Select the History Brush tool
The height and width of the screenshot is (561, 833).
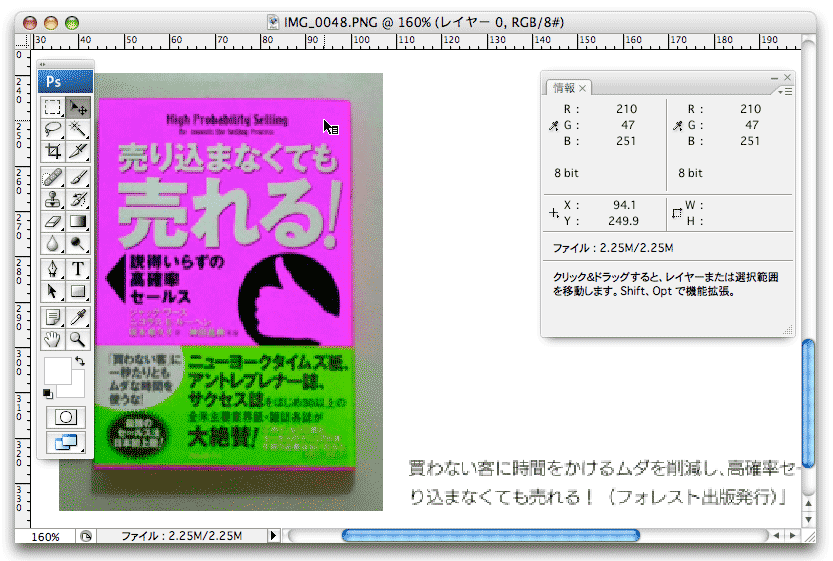click(78, 200)
